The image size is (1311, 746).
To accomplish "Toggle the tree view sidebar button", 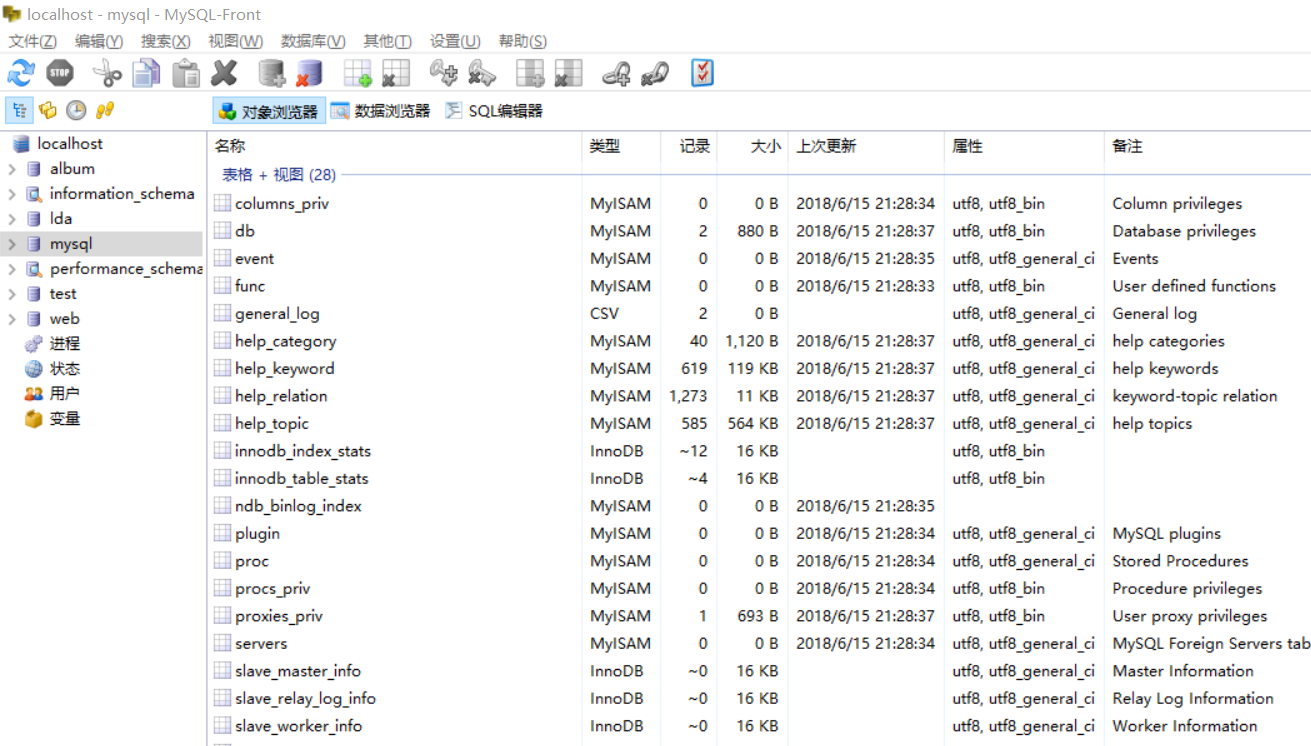I will coord(19,110).
